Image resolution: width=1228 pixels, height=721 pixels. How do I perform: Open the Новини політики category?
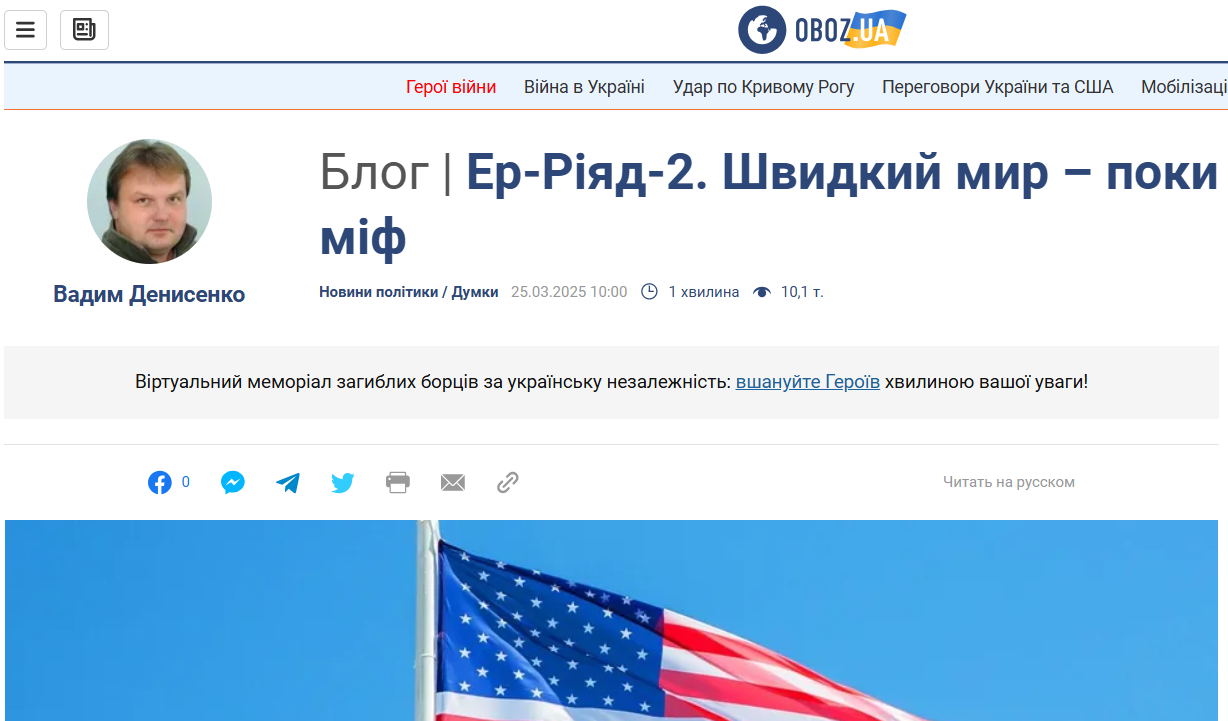point(378,292)
